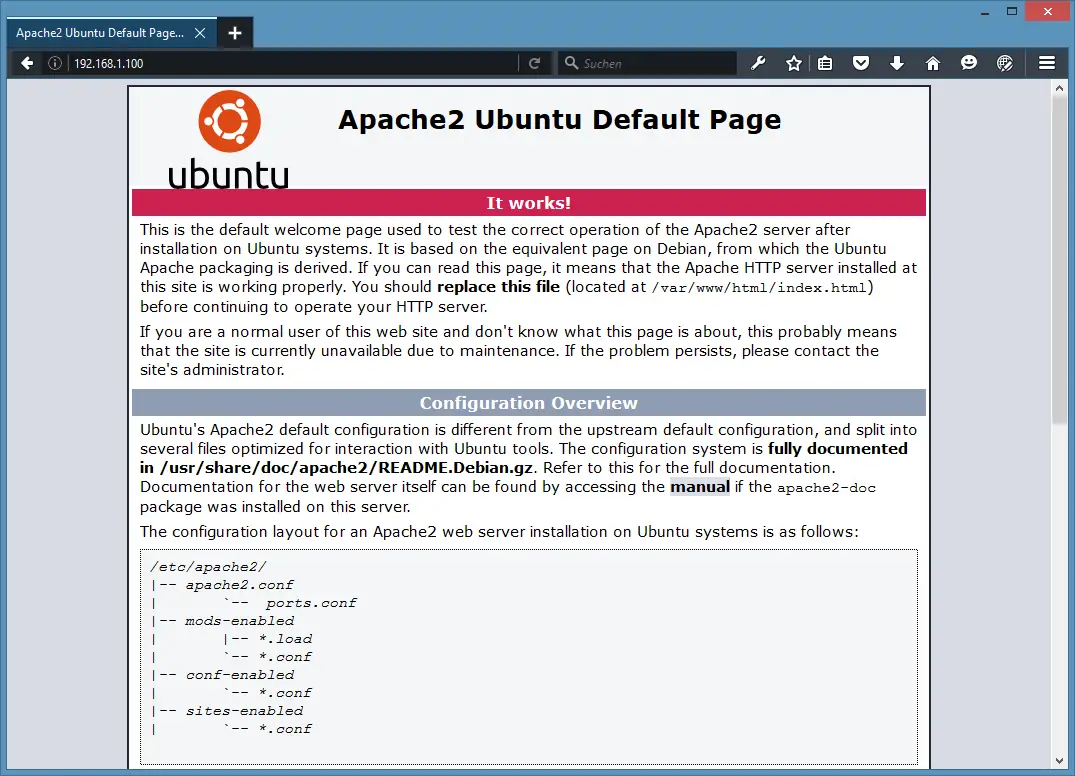Go to the home page
1075x776 pixels.
pyautogui.click(x=932, y=64)
